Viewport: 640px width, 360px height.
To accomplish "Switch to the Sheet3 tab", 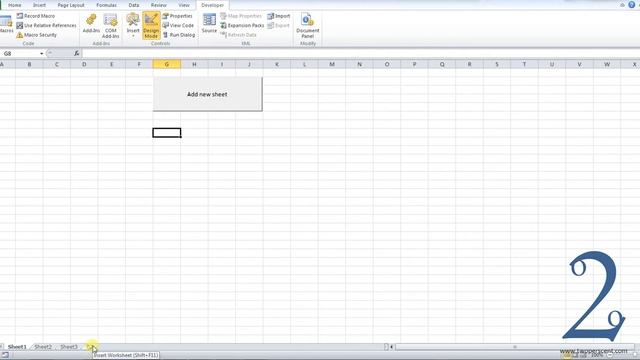I will pyautogui.click(x=69, y=347).
